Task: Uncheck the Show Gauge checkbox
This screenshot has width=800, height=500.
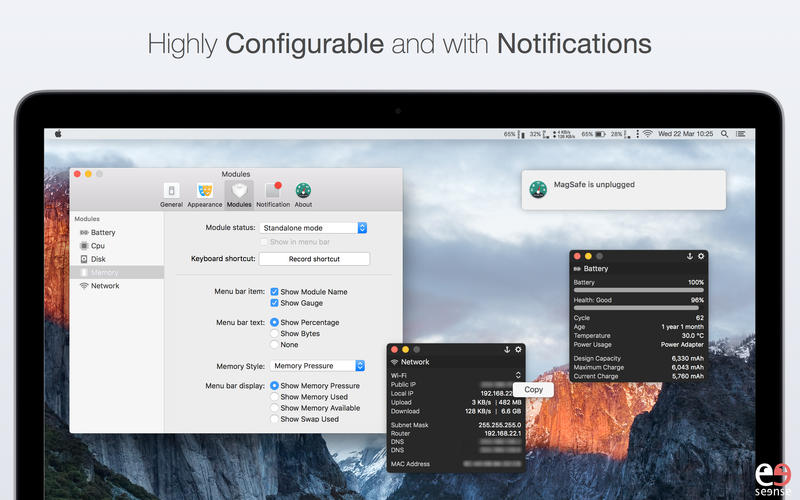Action: [x=275, y=303]
